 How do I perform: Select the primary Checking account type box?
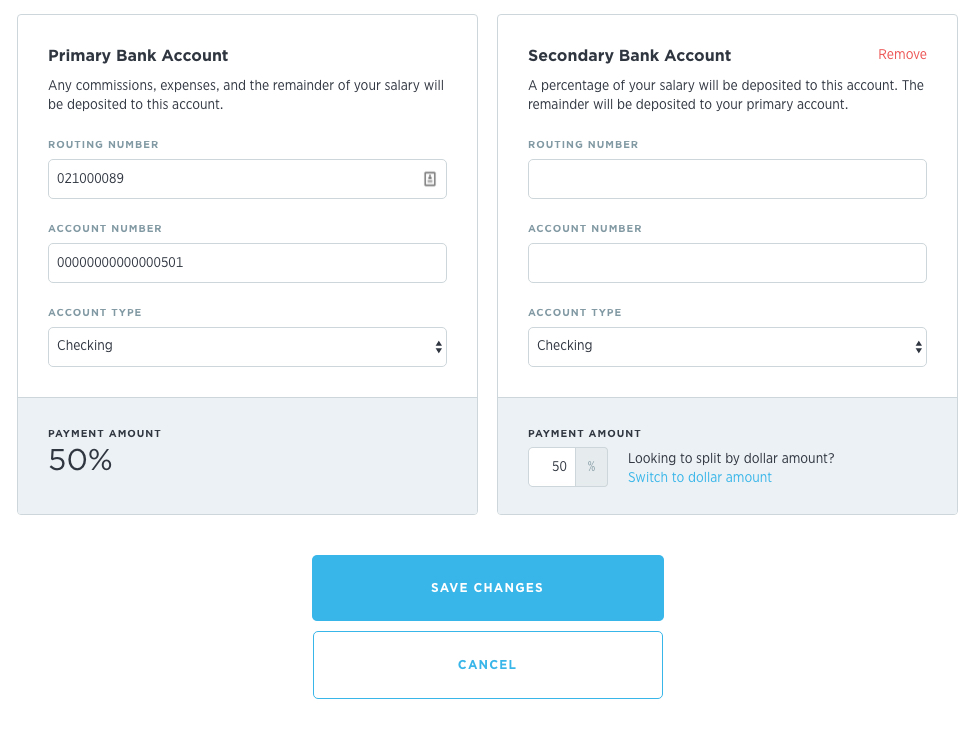247,347
